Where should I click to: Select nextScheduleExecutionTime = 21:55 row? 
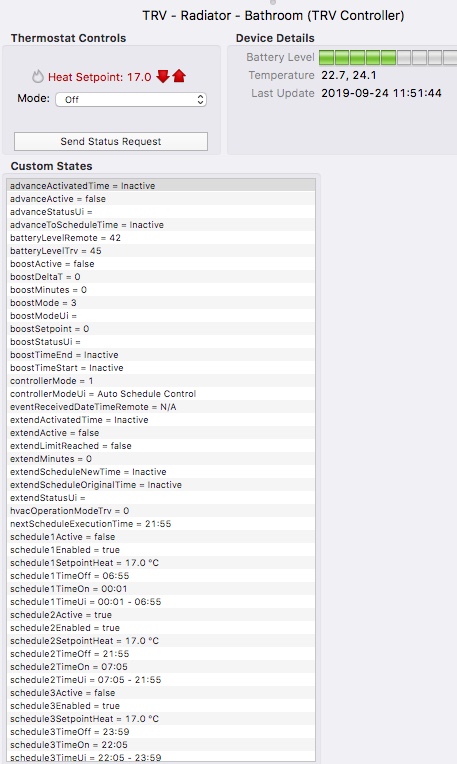[x=161, y=523]
